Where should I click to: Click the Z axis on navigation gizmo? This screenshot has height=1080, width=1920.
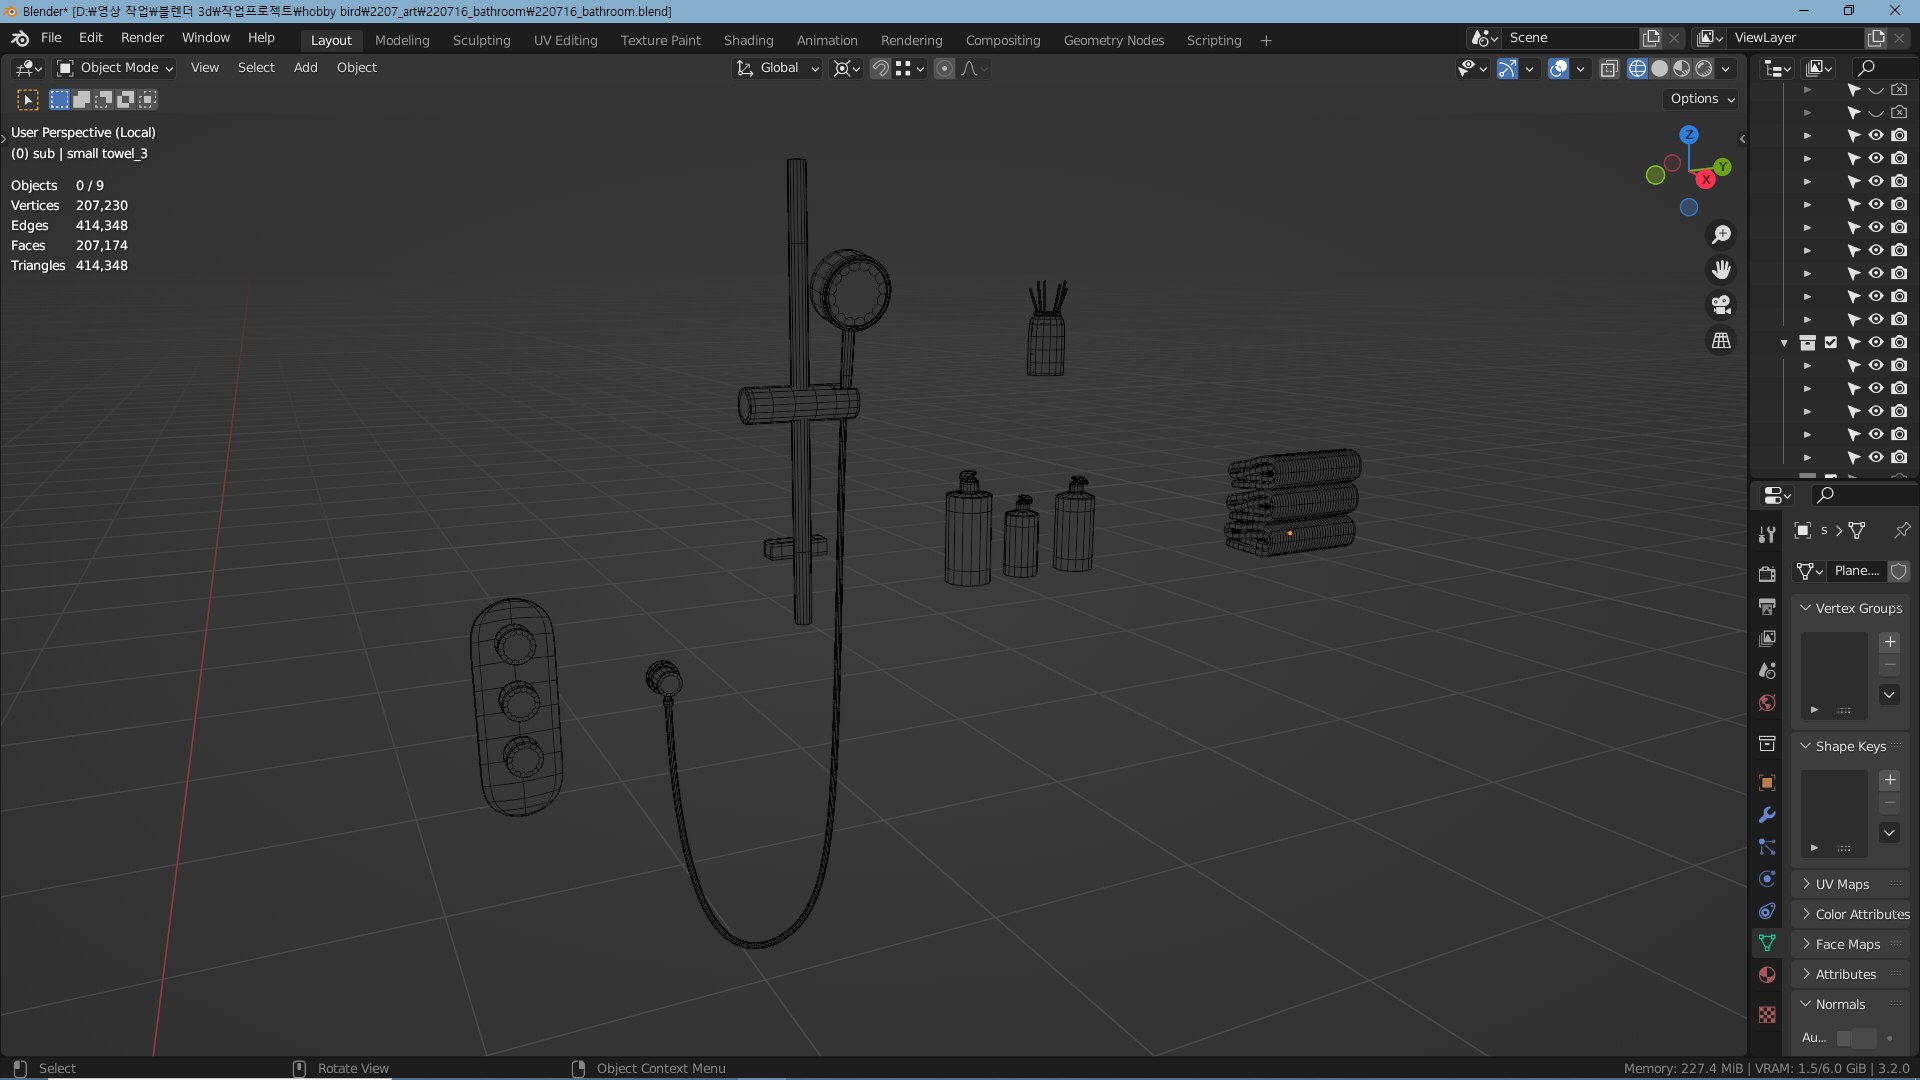1689,134
